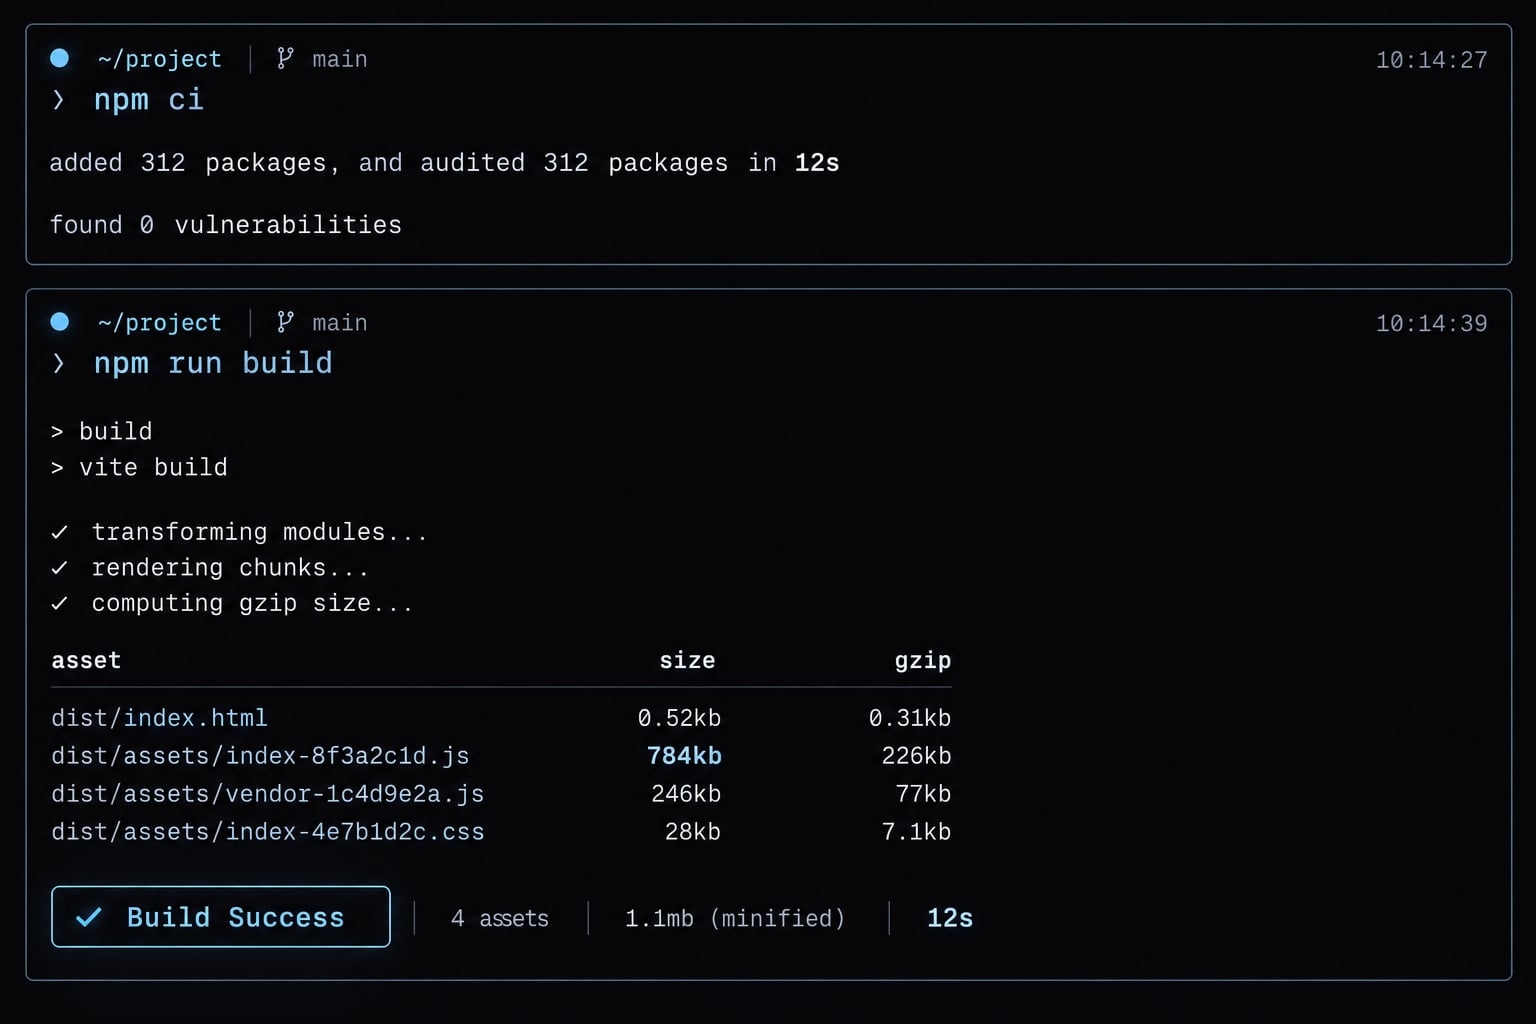Open the dist/assets/index-4e7b1d2c.css asset path
1536x1024 pixels.
pyautogui.click(x=268, y=832)
